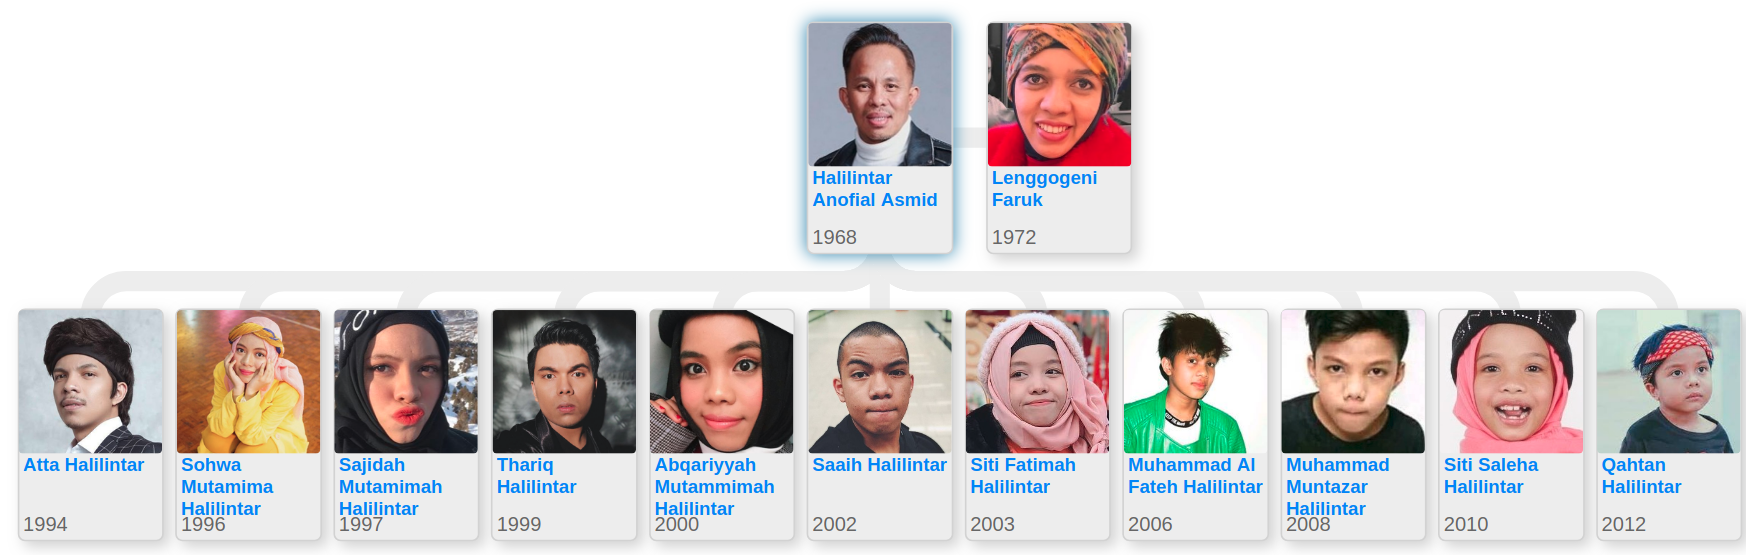Screen dimensions: 1746x555
Task: Click Thariq Halilintar's photo thumbnail
Action: [x=564, y=381]
